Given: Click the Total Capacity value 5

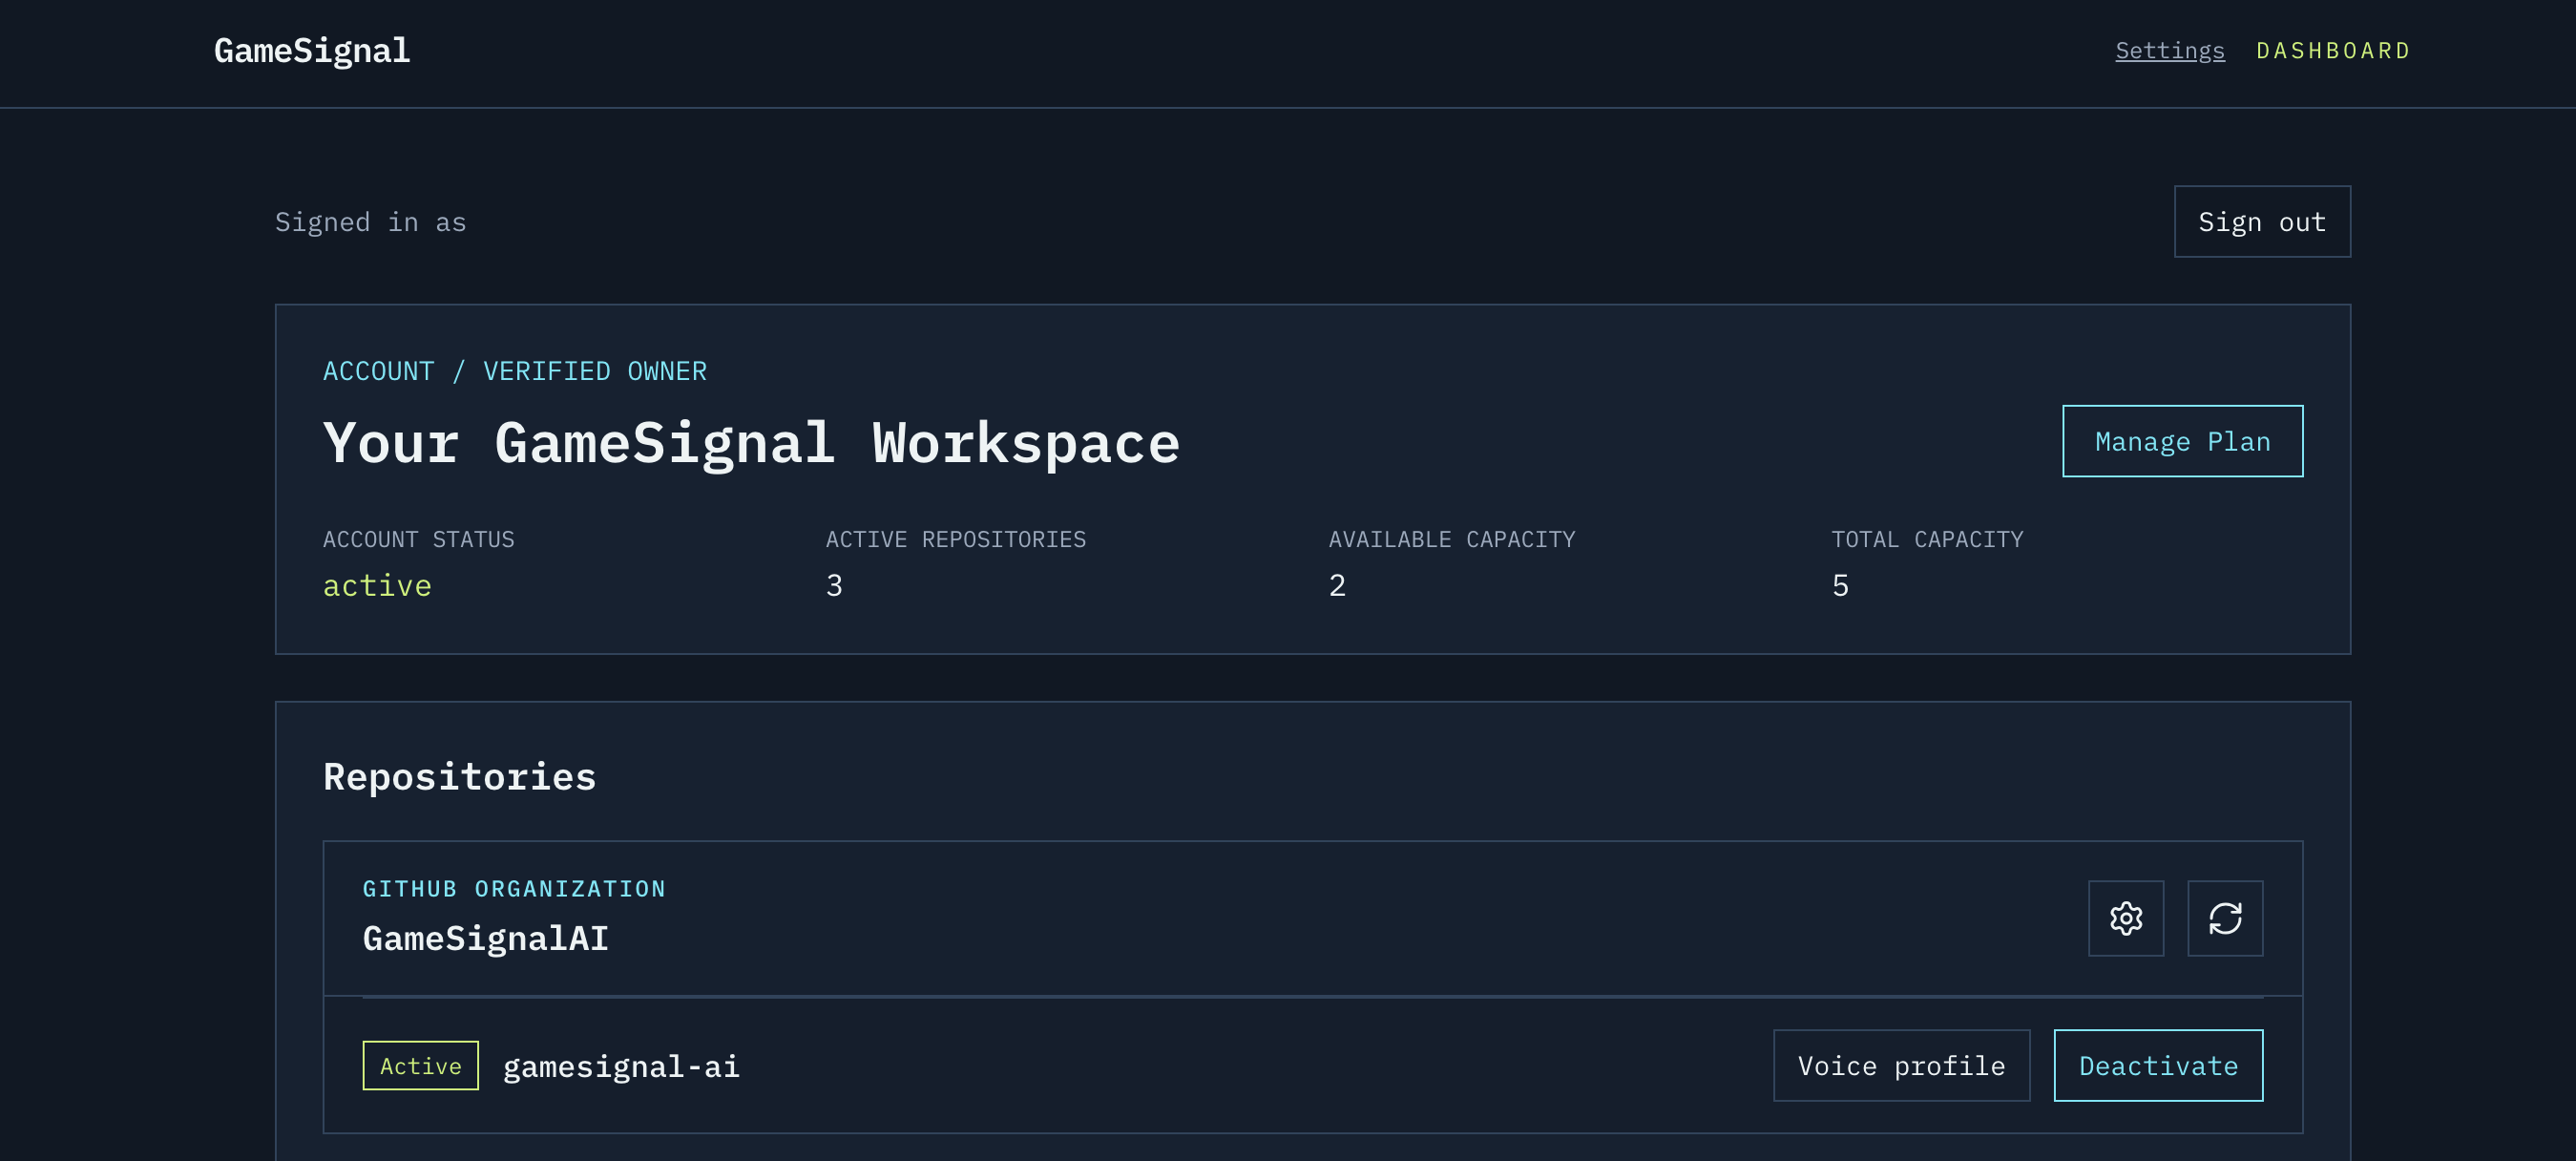Looking at the screenshot, I should point(1840,585).
